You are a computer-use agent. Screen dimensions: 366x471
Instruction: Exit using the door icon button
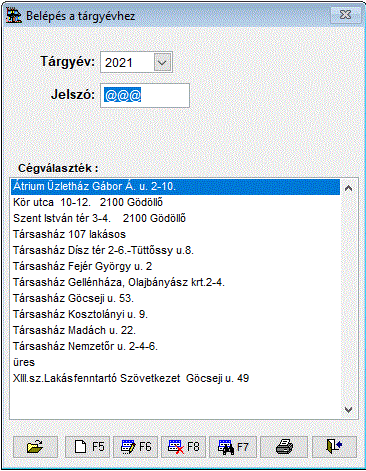334,446
